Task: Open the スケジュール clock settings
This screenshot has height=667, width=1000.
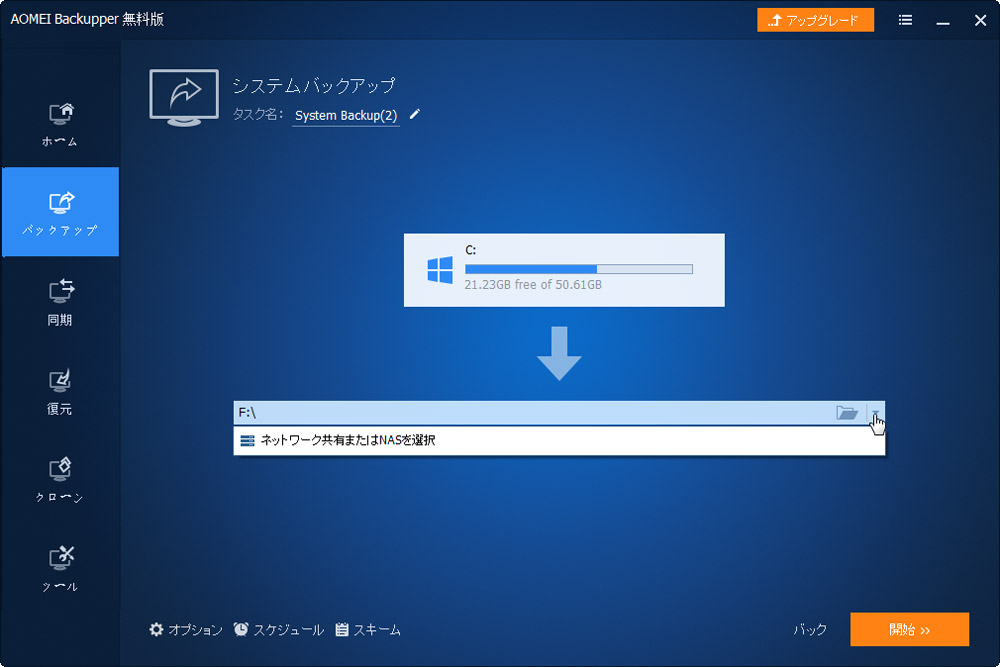Action: (281, 630)
